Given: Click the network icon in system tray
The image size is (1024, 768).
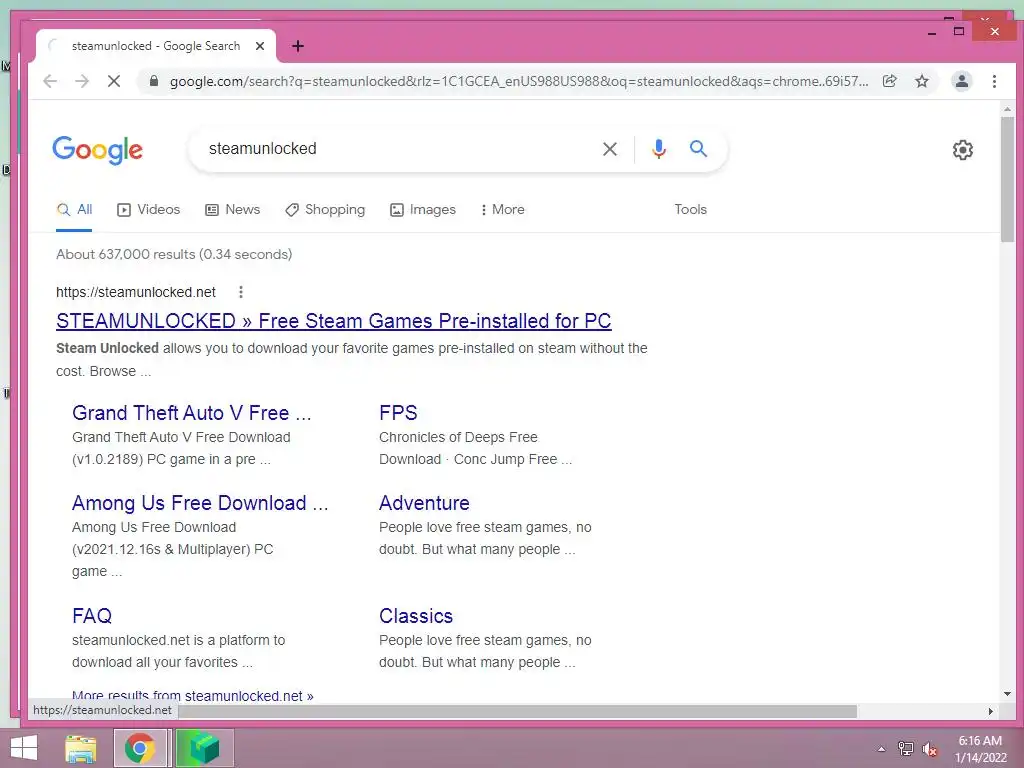Looking at the screenshot, I should point(905,749).
